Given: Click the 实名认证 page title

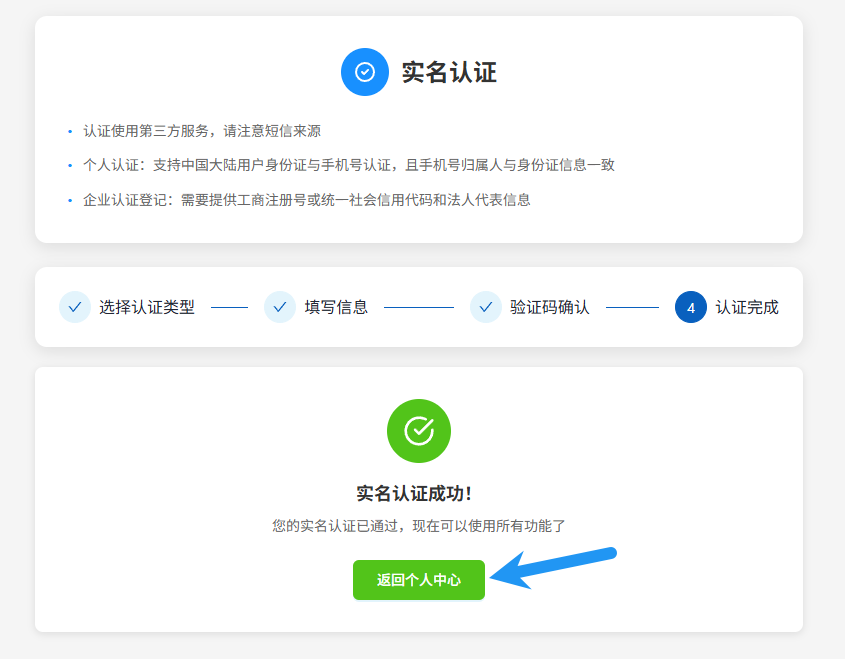Looking at the screenshot, I should pyautogui.click(x=449, y=73).
